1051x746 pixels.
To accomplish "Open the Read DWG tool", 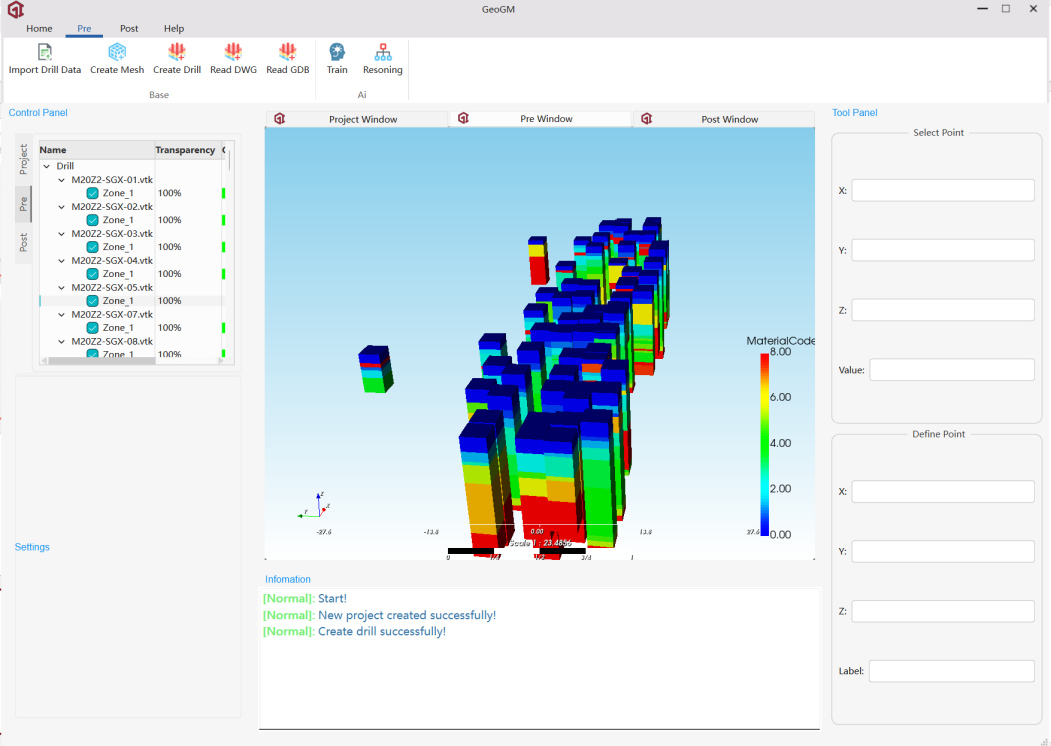I will [x=233, y=53].
